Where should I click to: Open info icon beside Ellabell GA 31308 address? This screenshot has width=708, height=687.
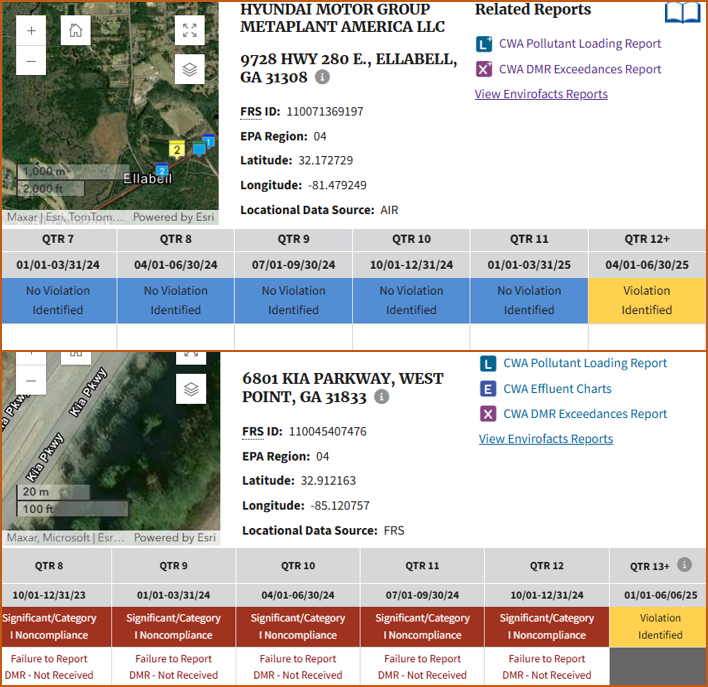click(x=322, y=77)
